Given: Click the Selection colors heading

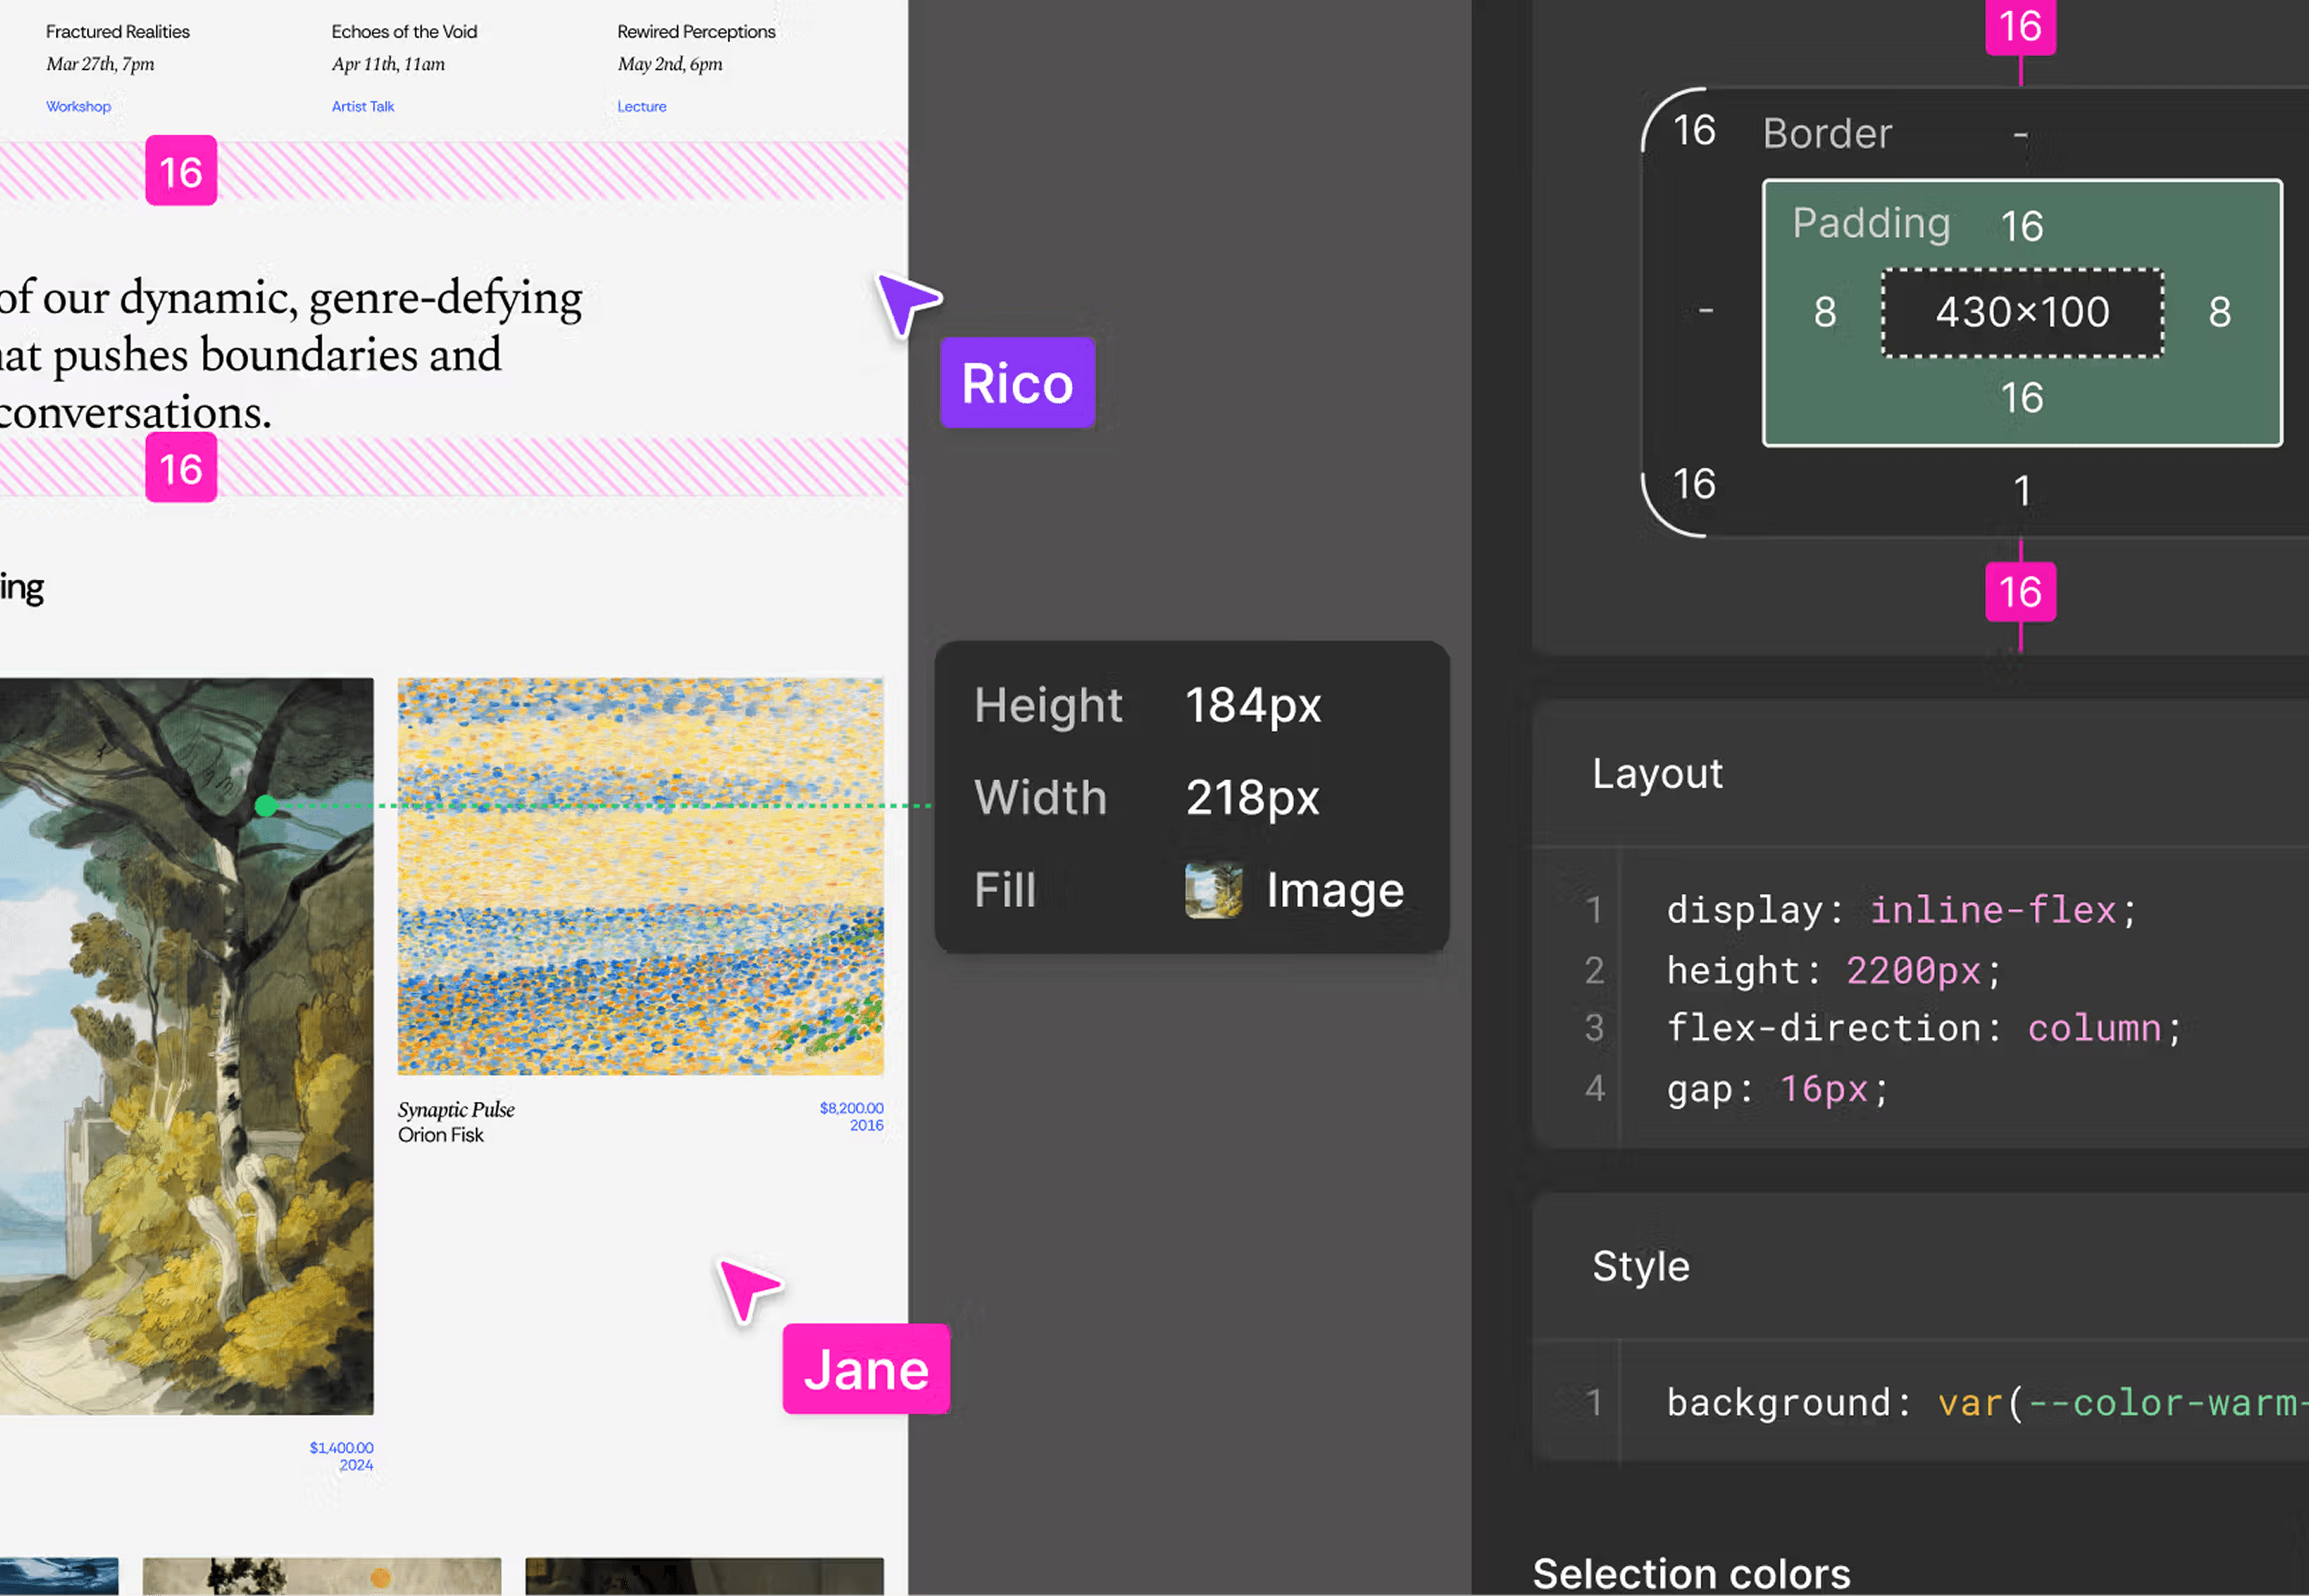Looking at the screenshot, I should pyautogui.click(x=1691, y=1573).
